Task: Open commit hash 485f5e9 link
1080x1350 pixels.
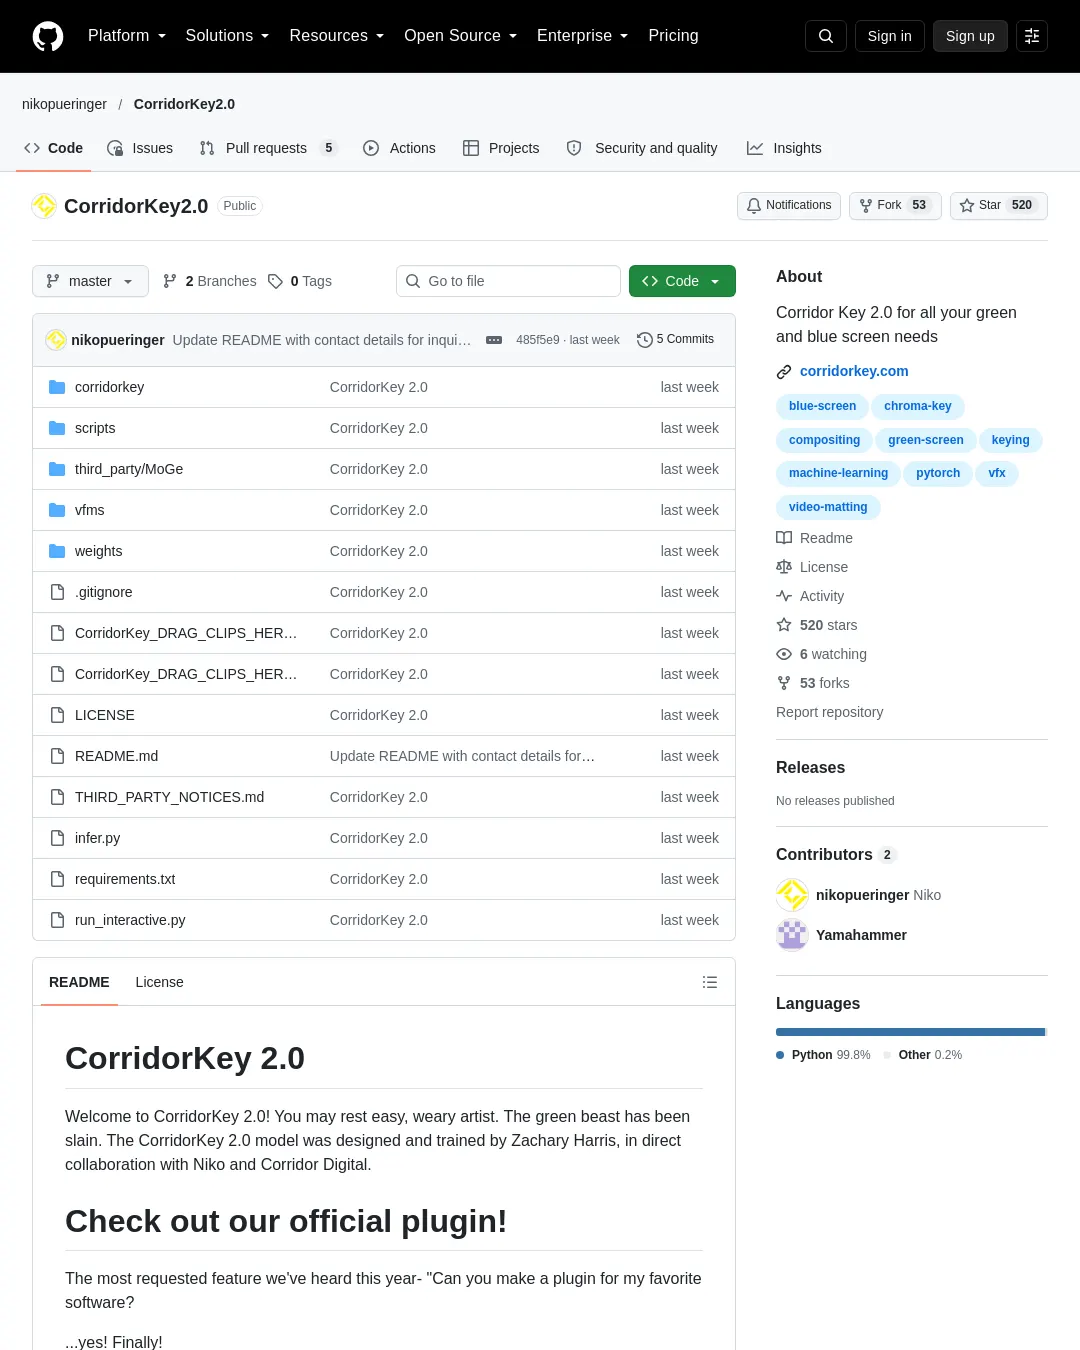Action: (537, 340)
